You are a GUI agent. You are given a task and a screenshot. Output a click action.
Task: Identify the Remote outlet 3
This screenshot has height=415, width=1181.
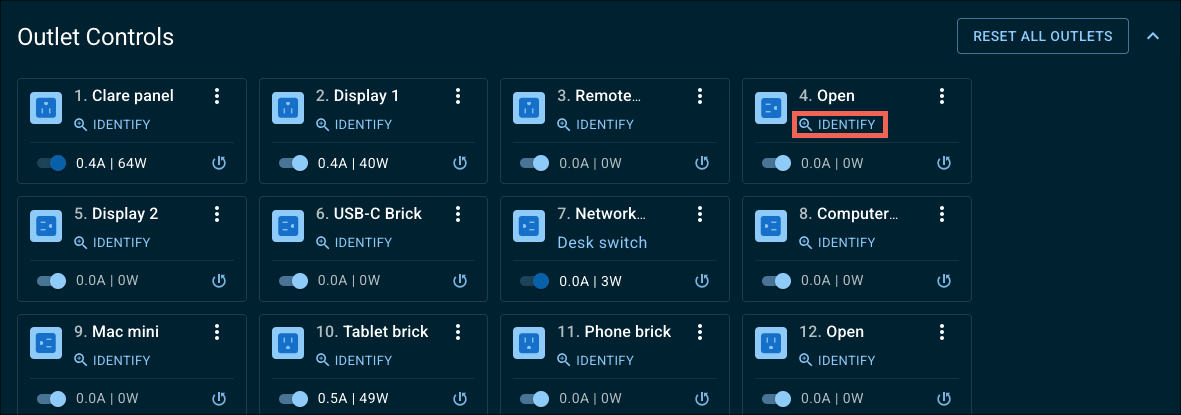coord(595,124)
